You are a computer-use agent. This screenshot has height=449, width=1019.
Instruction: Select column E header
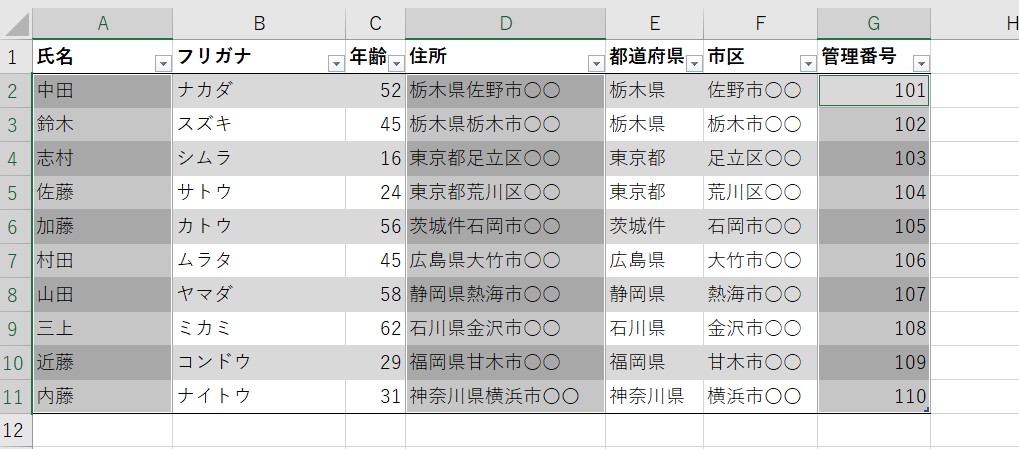tap(654, 24)
